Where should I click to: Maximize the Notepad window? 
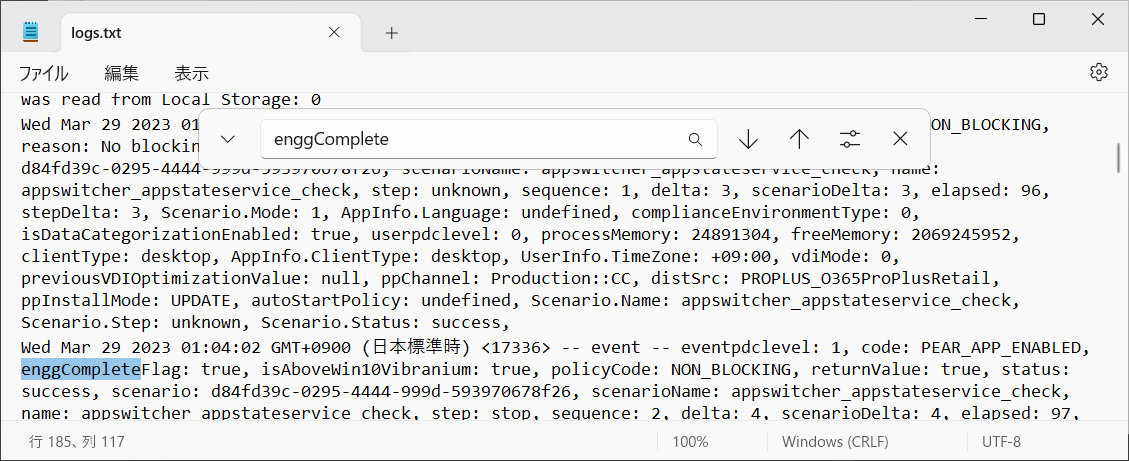[x=1038, y=20]
